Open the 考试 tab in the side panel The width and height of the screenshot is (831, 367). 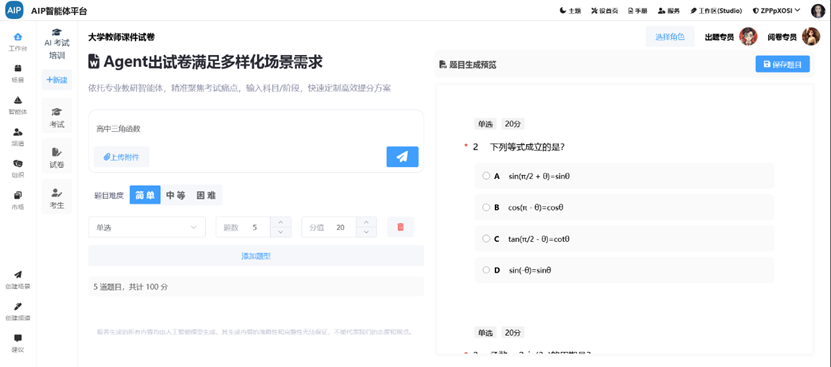click(x=57, y=117)
